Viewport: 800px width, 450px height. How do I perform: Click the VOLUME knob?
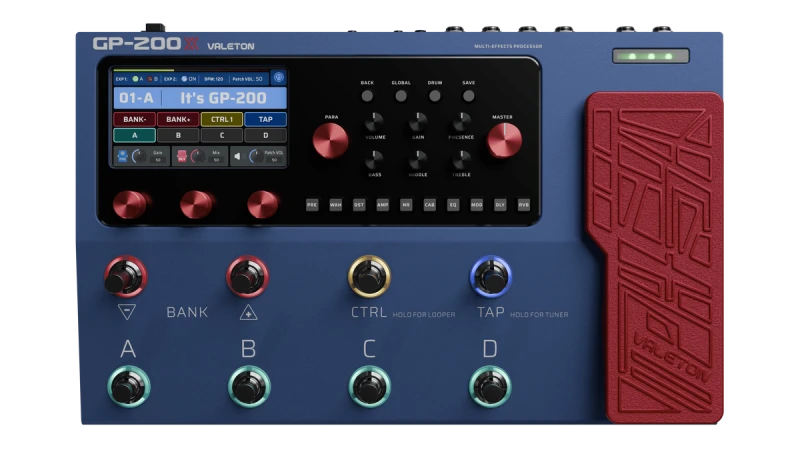[x=374, y=122]
